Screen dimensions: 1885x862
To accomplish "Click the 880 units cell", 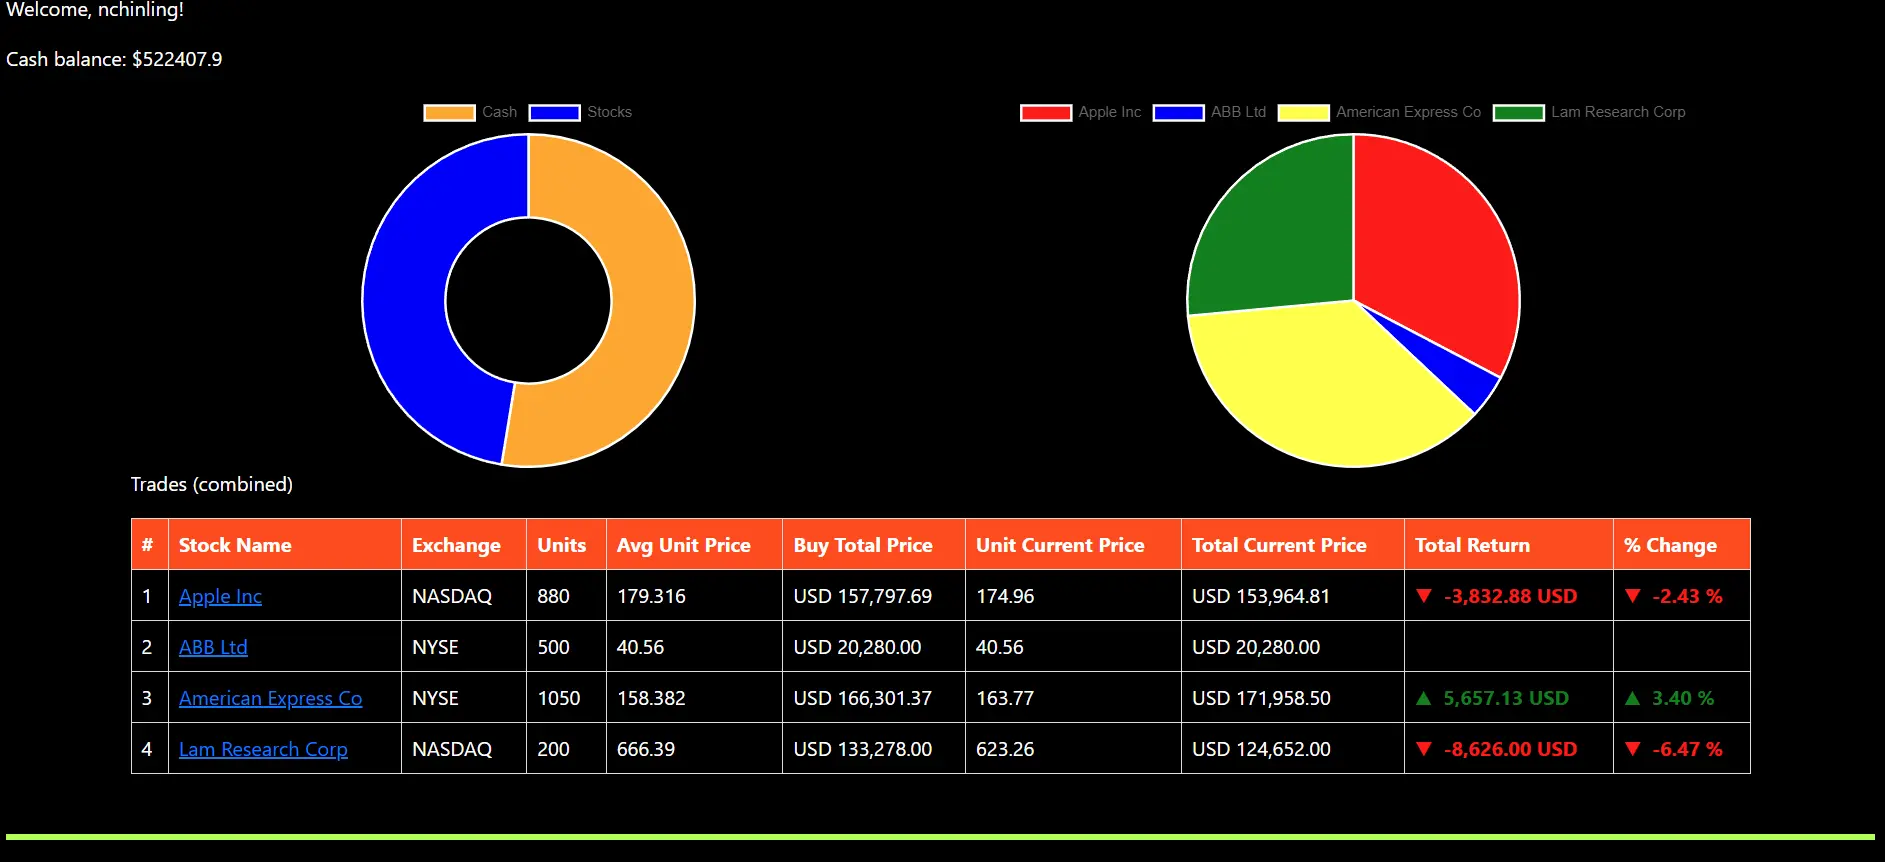I will coord(566,596).
